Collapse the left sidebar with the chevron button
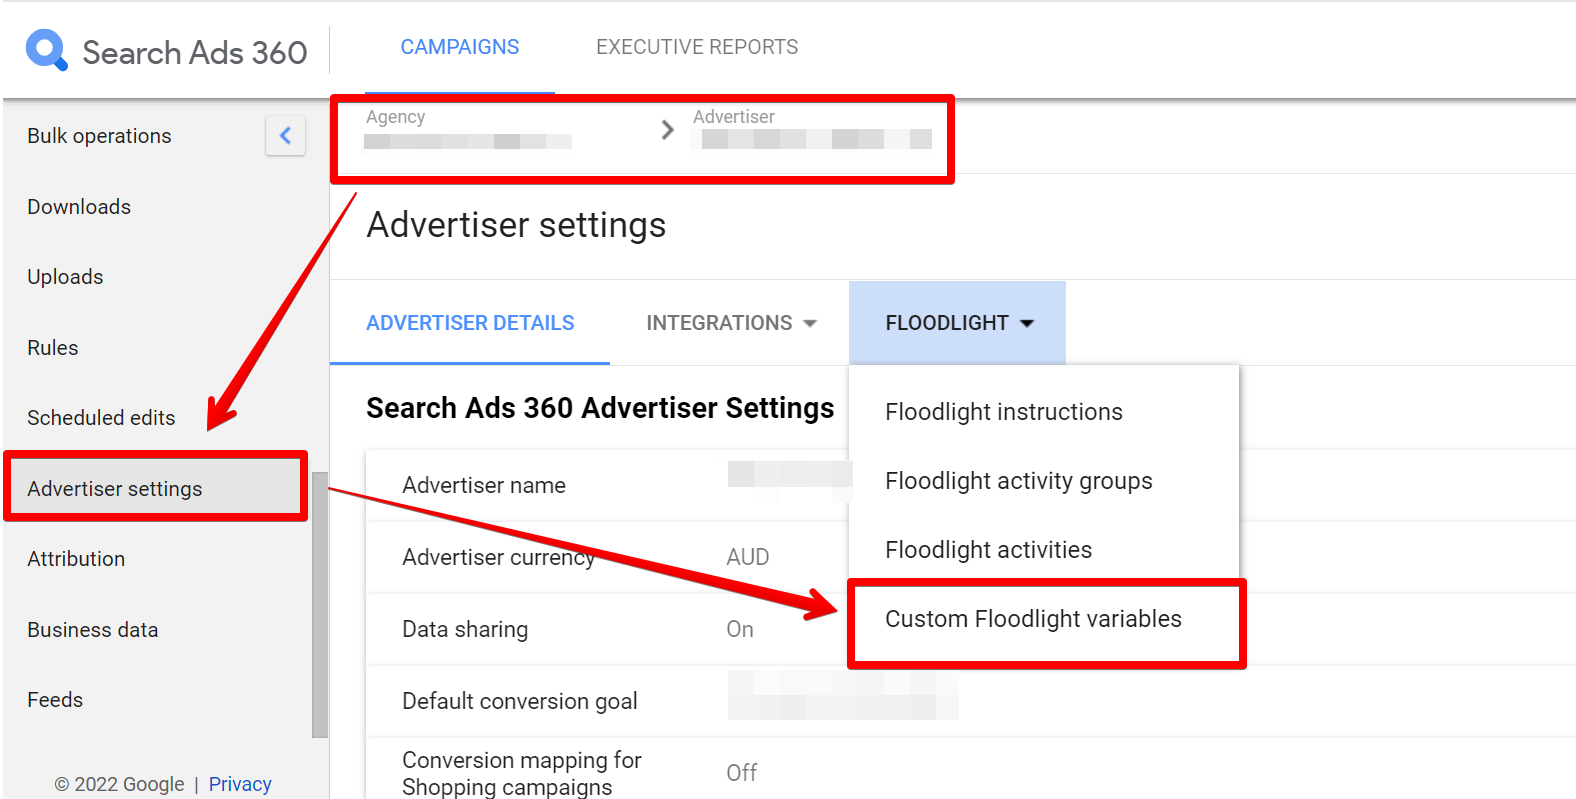 click(285, 135)
